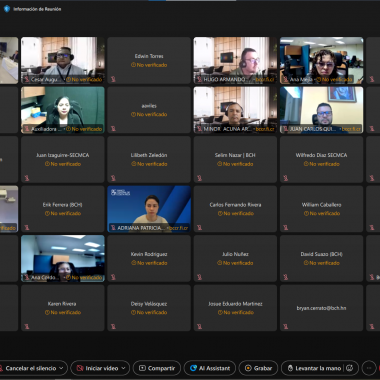The image size is (380, 380).
Task: Click muted mic icon on ADRIANA PATRICIA video
Action: coord(113,228)
